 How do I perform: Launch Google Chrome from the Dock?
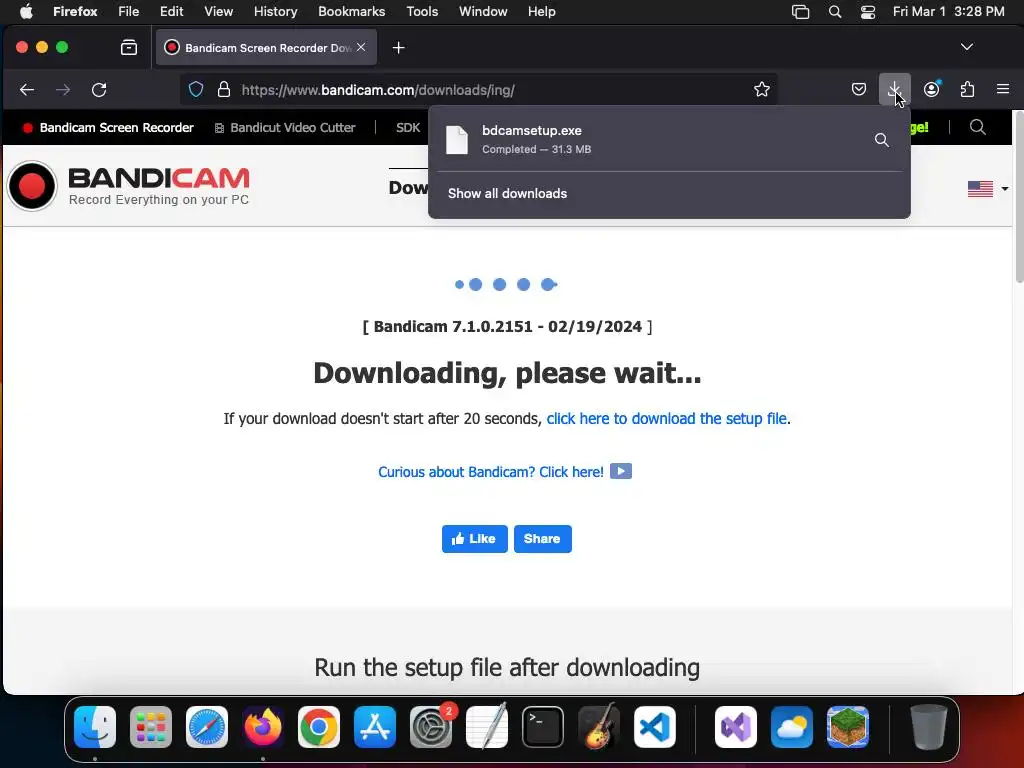coord(319,727)
